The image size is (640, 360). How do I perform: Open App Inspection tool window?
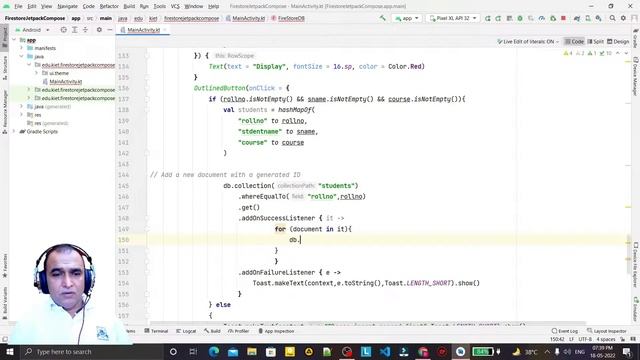pyautogui.click(x=276, y=331)
